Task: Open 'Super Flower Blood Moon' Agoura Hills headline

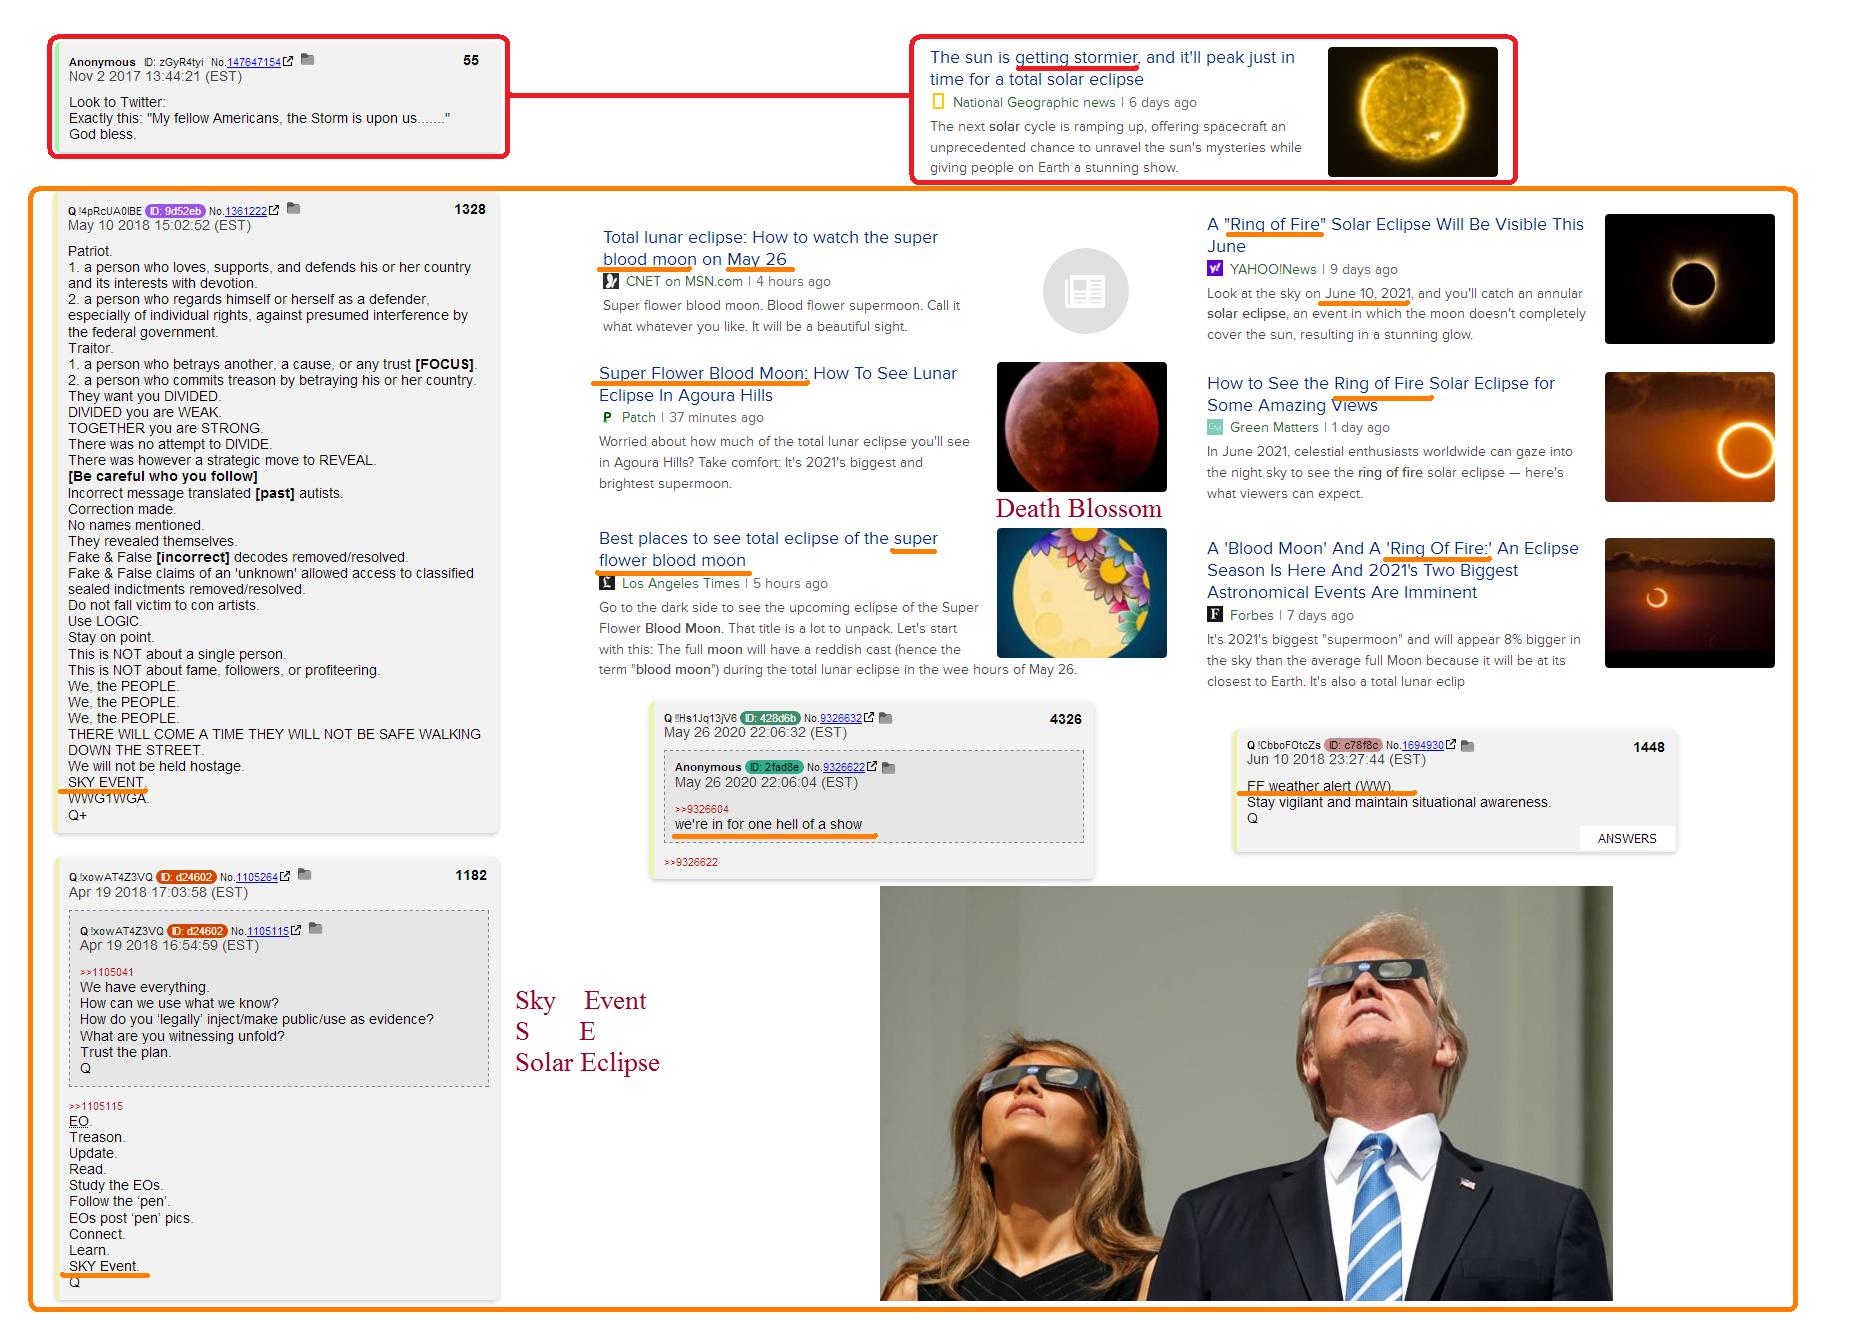Action: coord(778,384)
